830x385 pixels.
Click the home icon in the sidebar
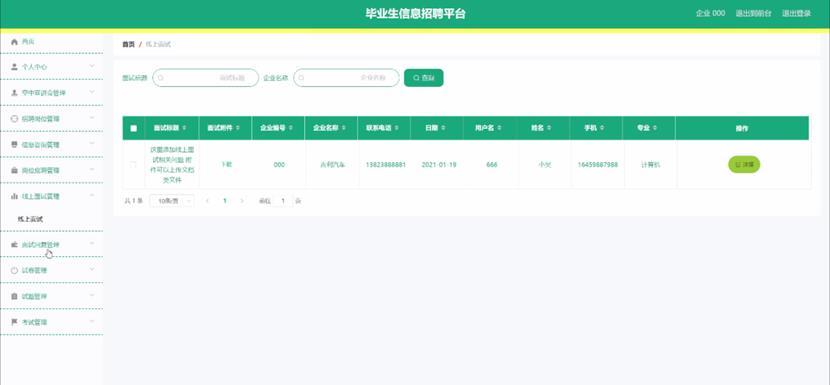point(14,41)
